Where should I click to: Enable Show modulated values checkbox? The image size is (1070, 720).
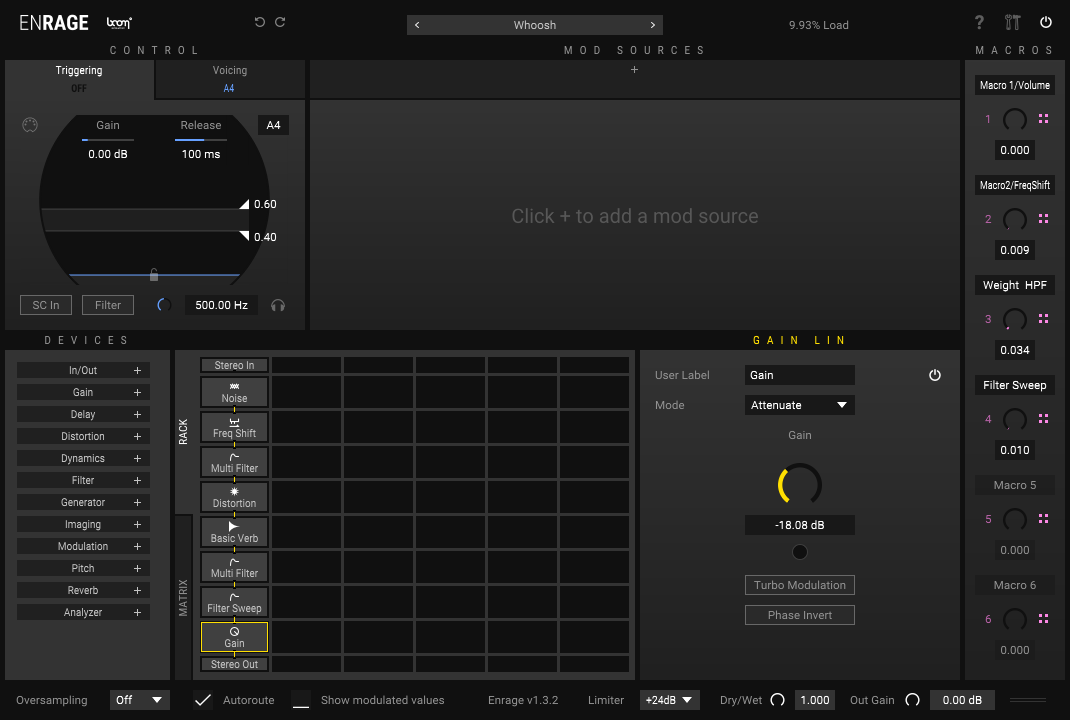point(301,700)
